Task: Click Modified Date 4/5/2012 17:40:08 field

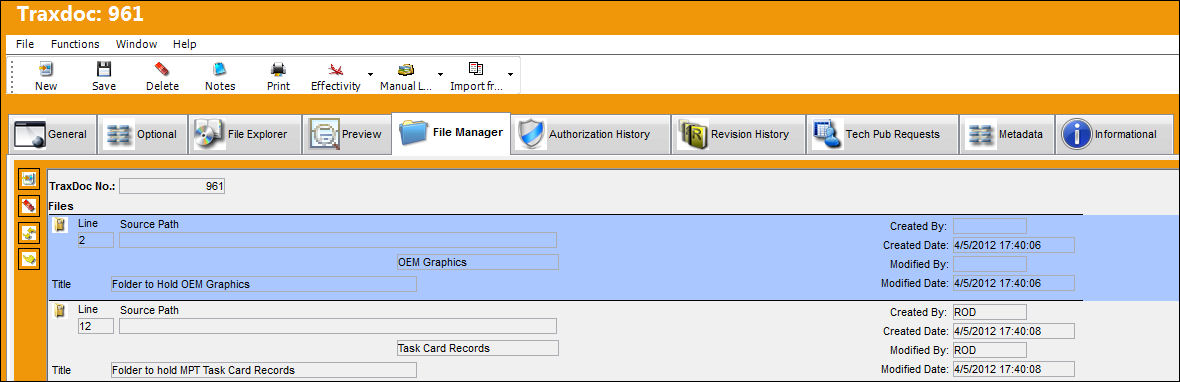Action: click(1013, 369)
